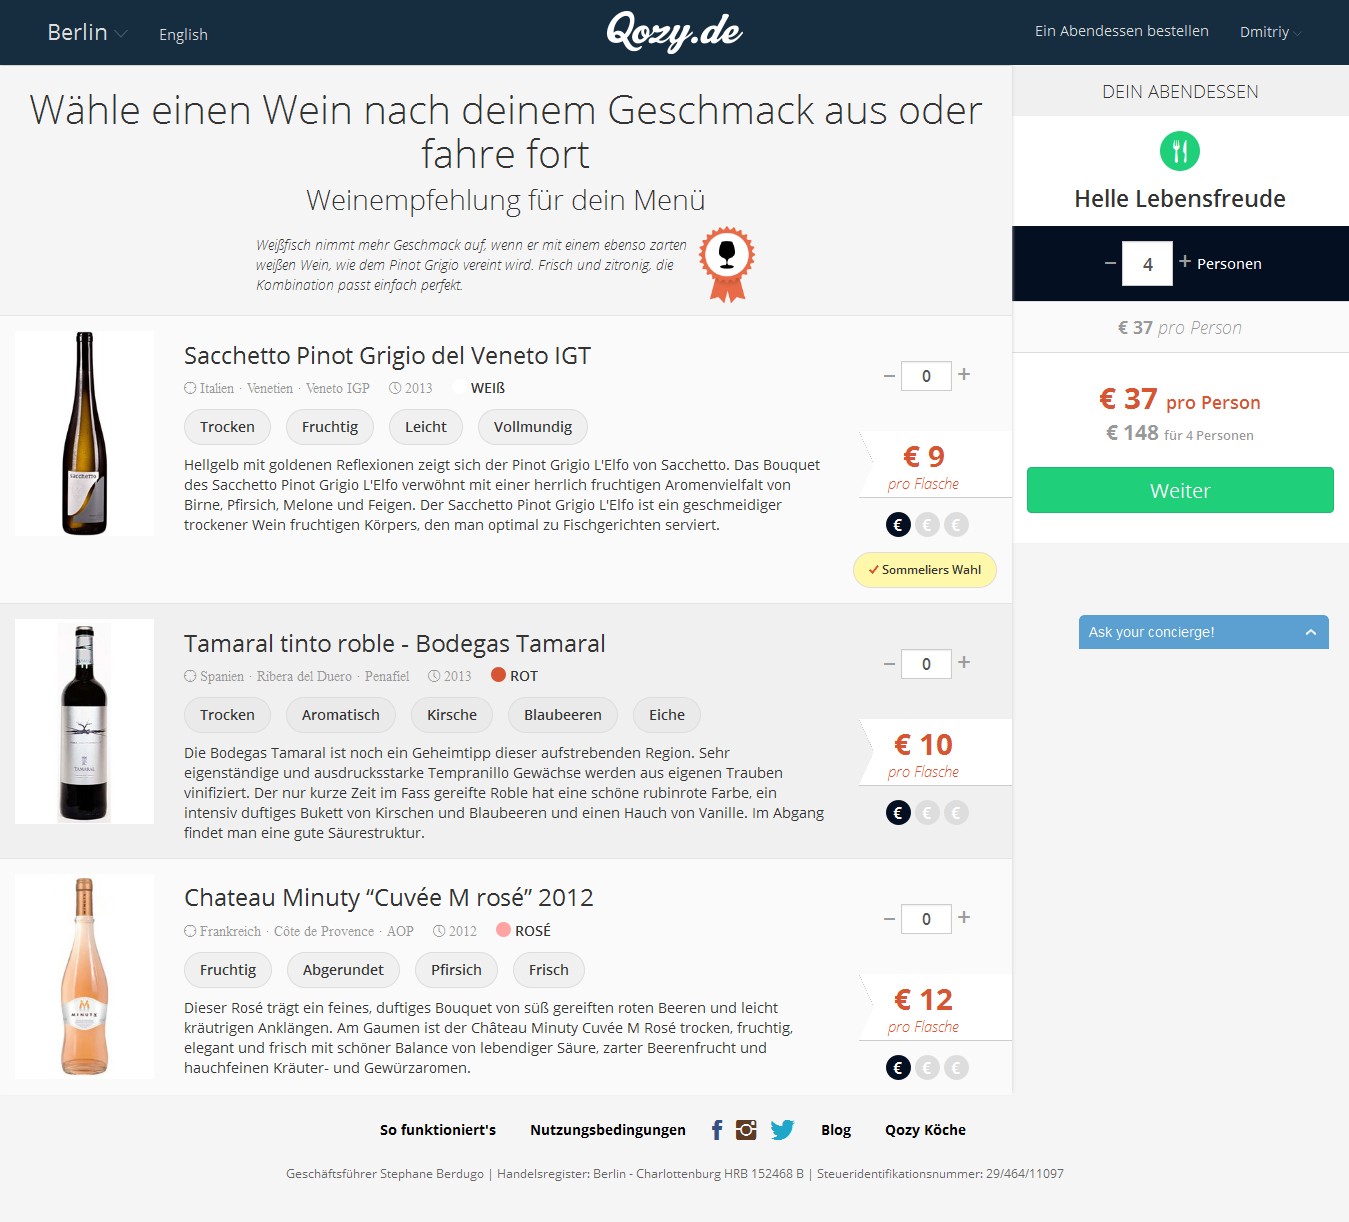The image size is (1349, 1222).
Task: Select the Abgerundet tag
Action: [343, 970]
